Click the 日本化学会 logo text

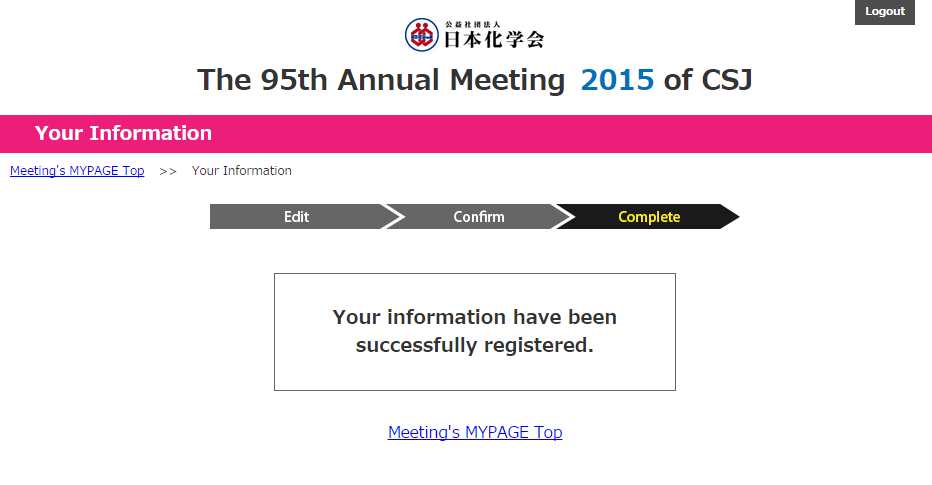(494, 39)
